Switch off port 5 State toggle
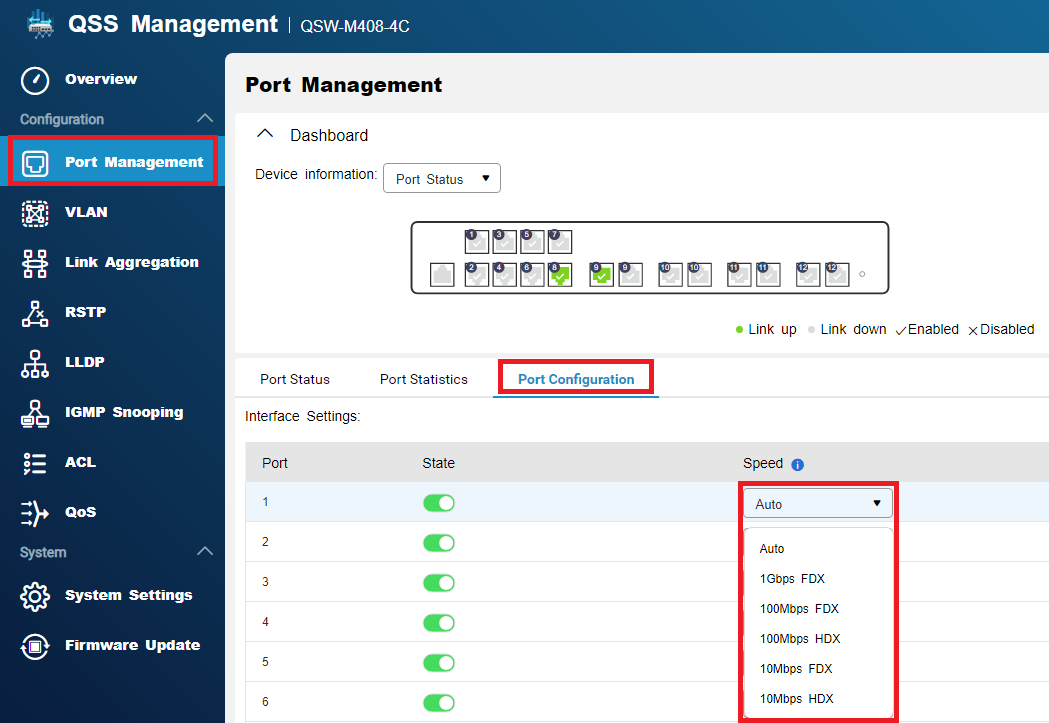This screenshot has height=723, width=1049. point(439,663)
